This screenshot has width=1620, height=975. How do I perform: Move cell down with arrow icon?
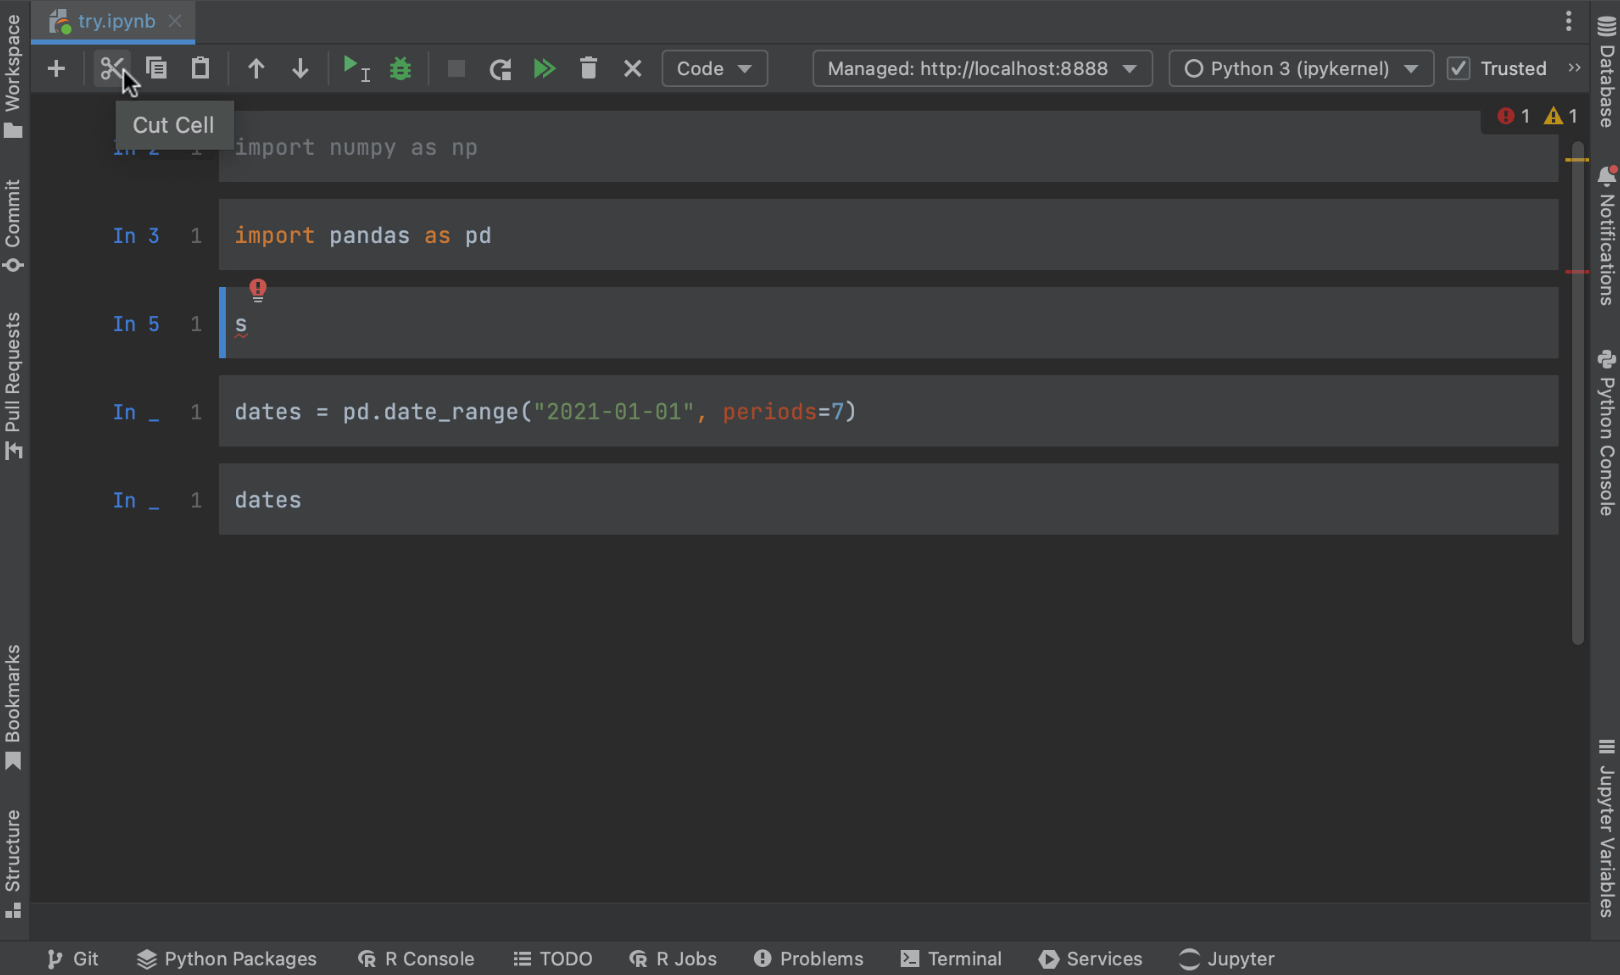pyautogui.click(x=300, y=69)
